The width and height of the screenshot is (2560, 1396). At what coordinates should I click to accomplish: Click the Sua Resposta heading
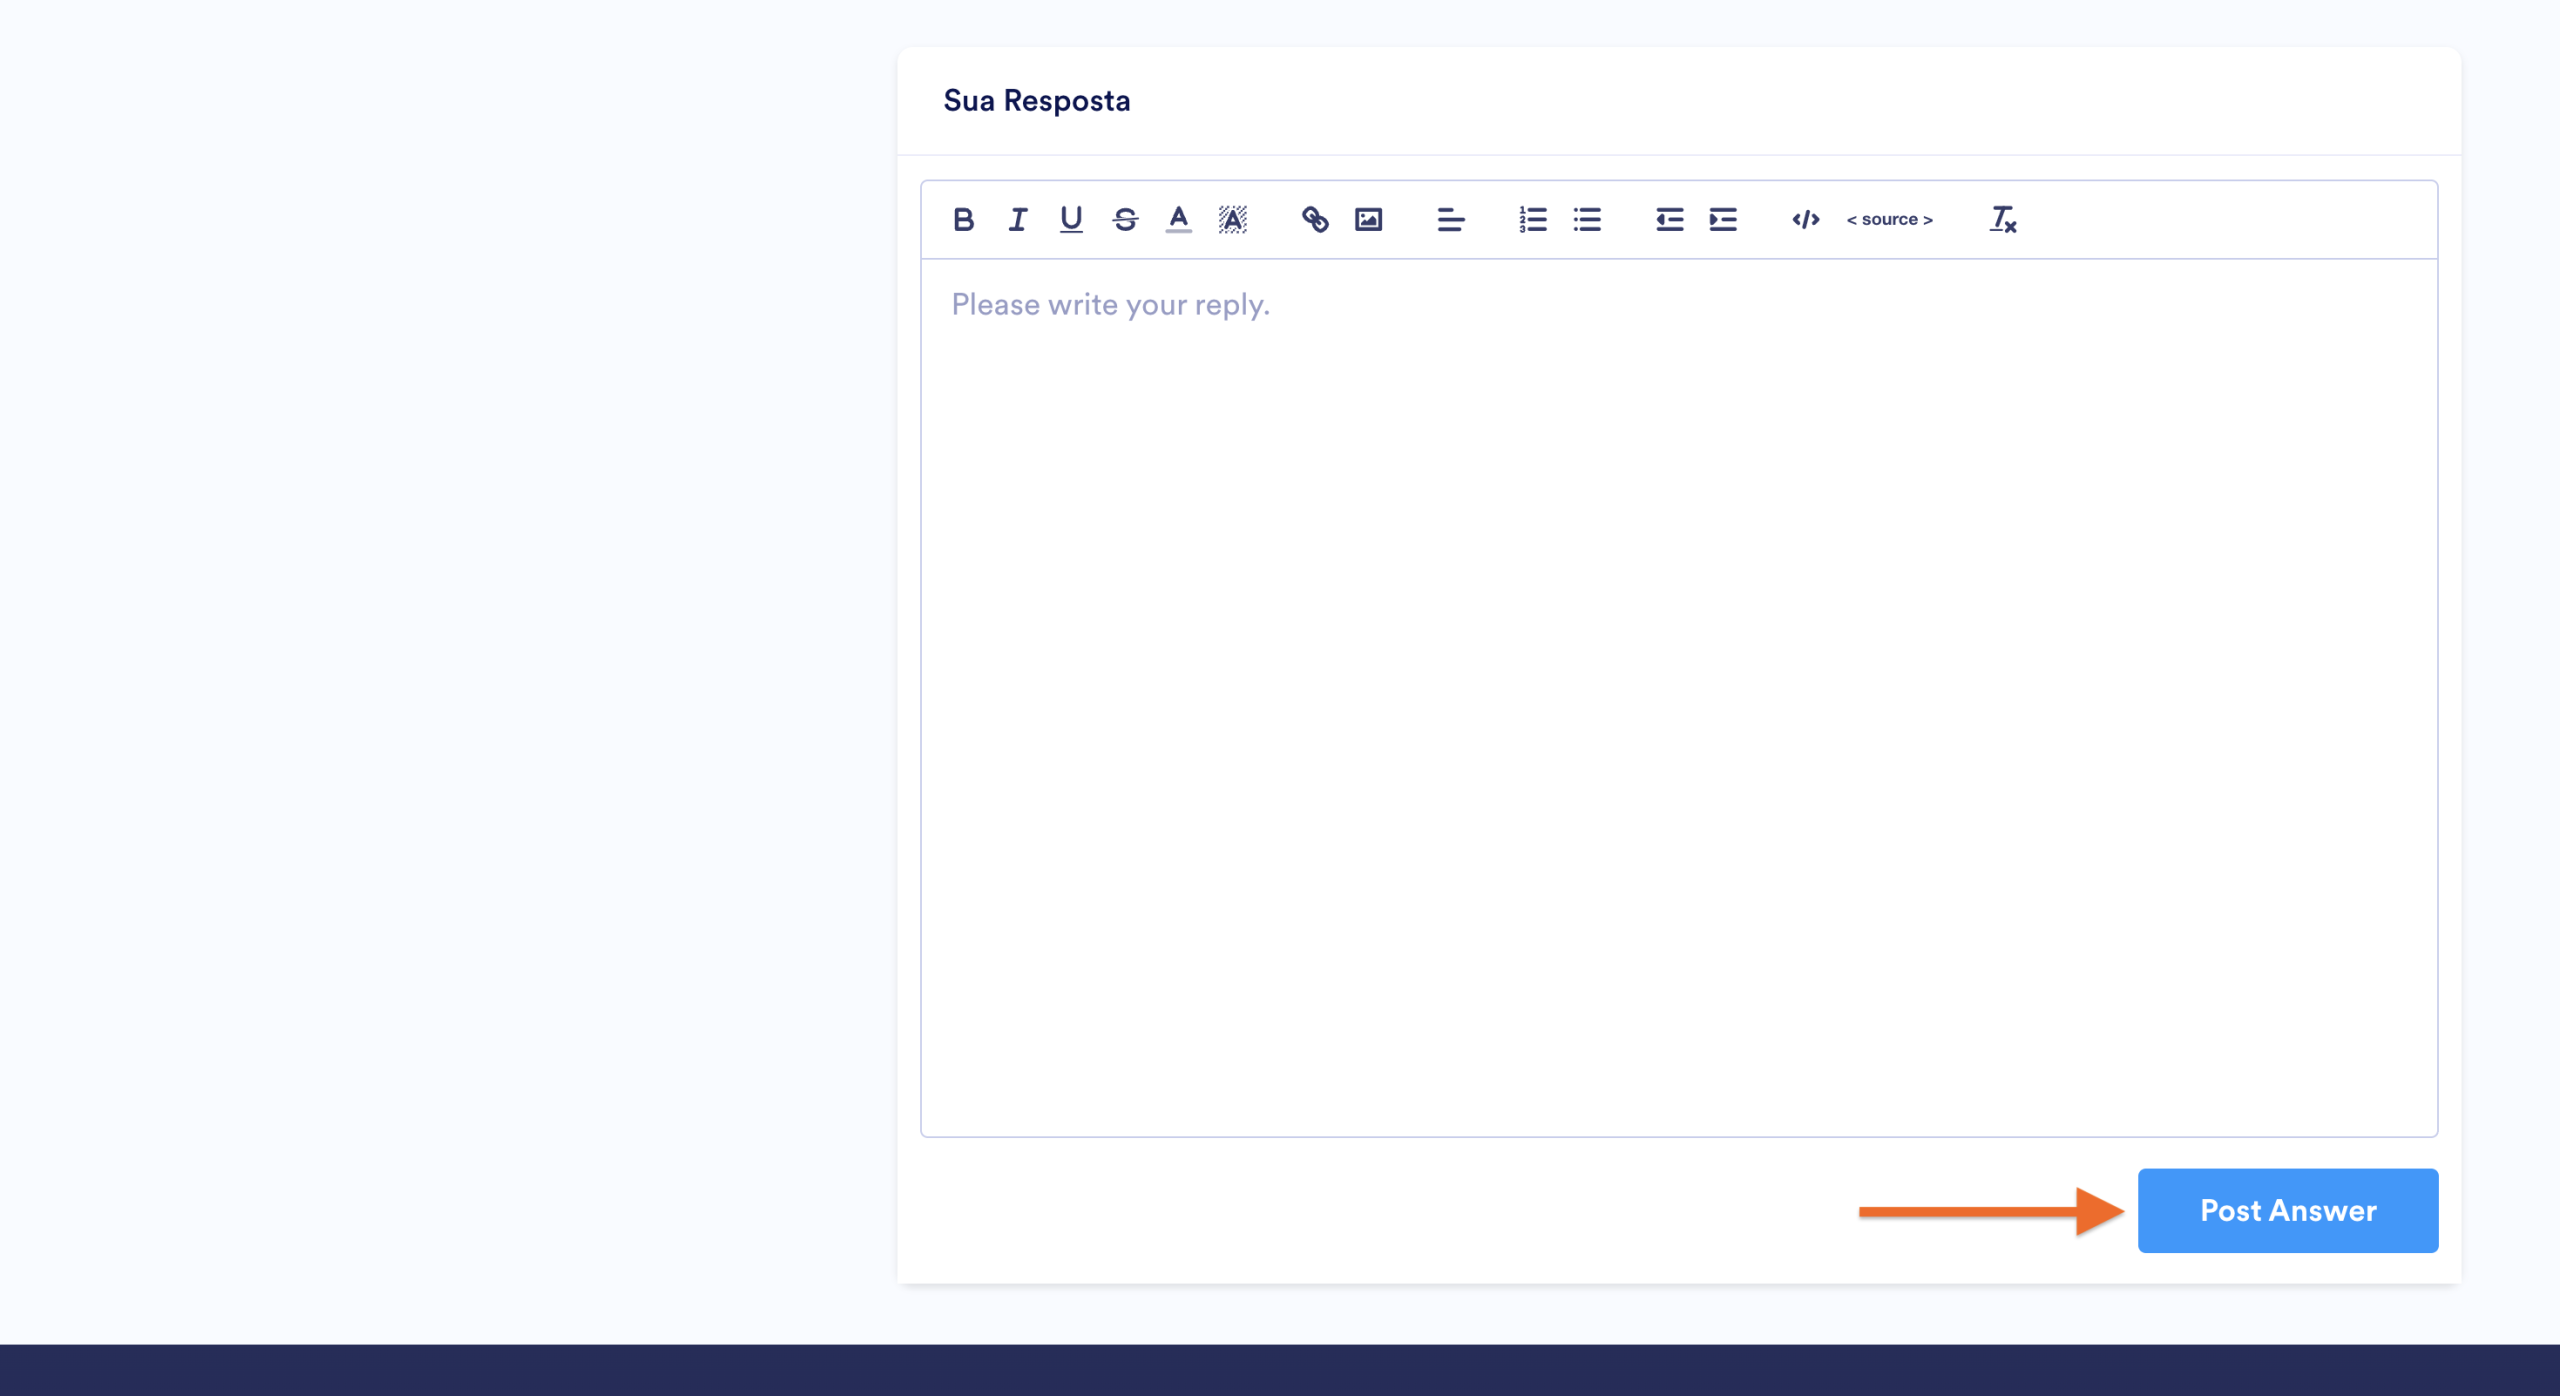(x=1036, y=101)
